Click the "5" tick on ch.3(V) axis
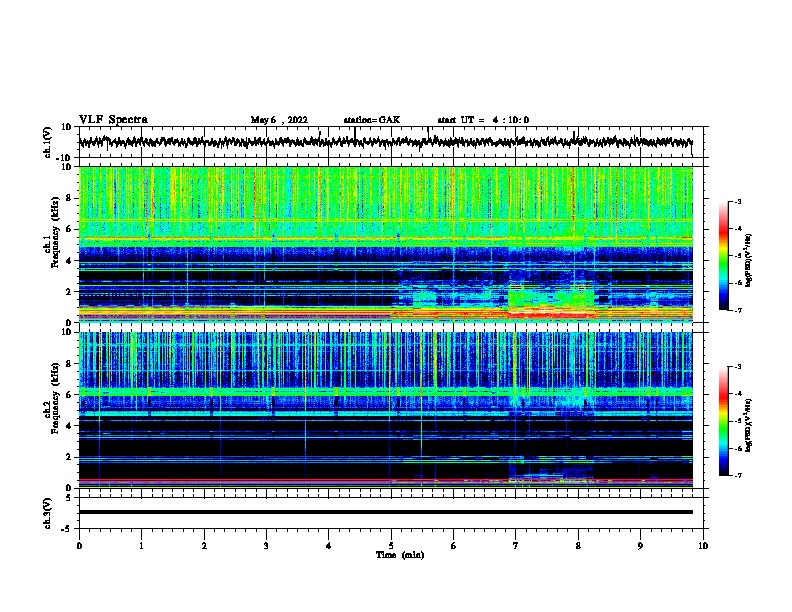 tap(70, 498)
